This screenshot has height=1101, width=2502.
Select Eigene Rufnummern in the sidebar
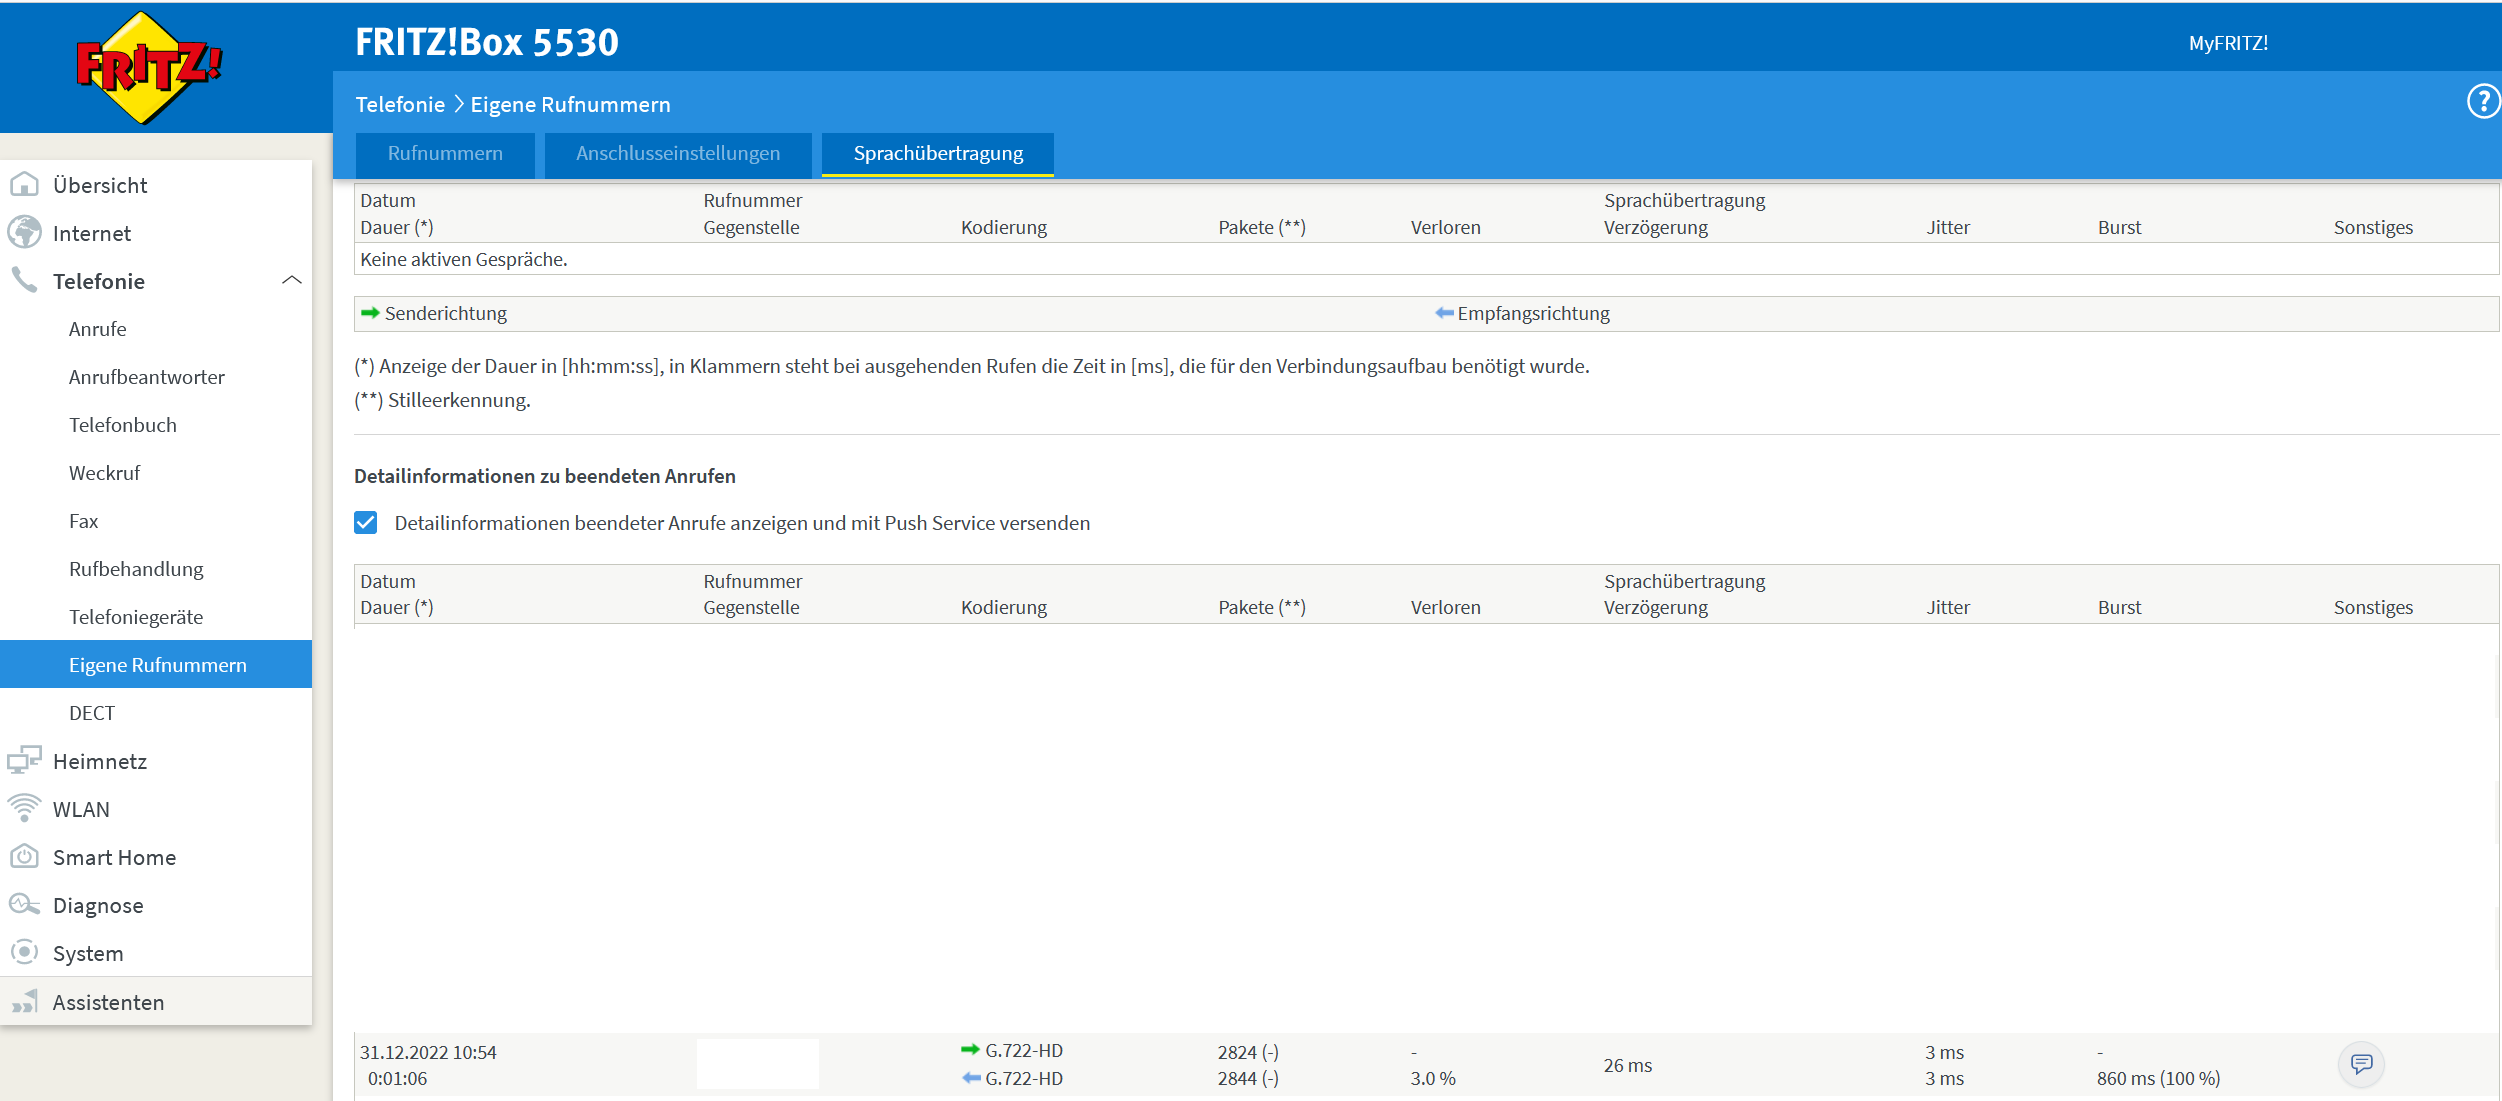tap(156, 664)
